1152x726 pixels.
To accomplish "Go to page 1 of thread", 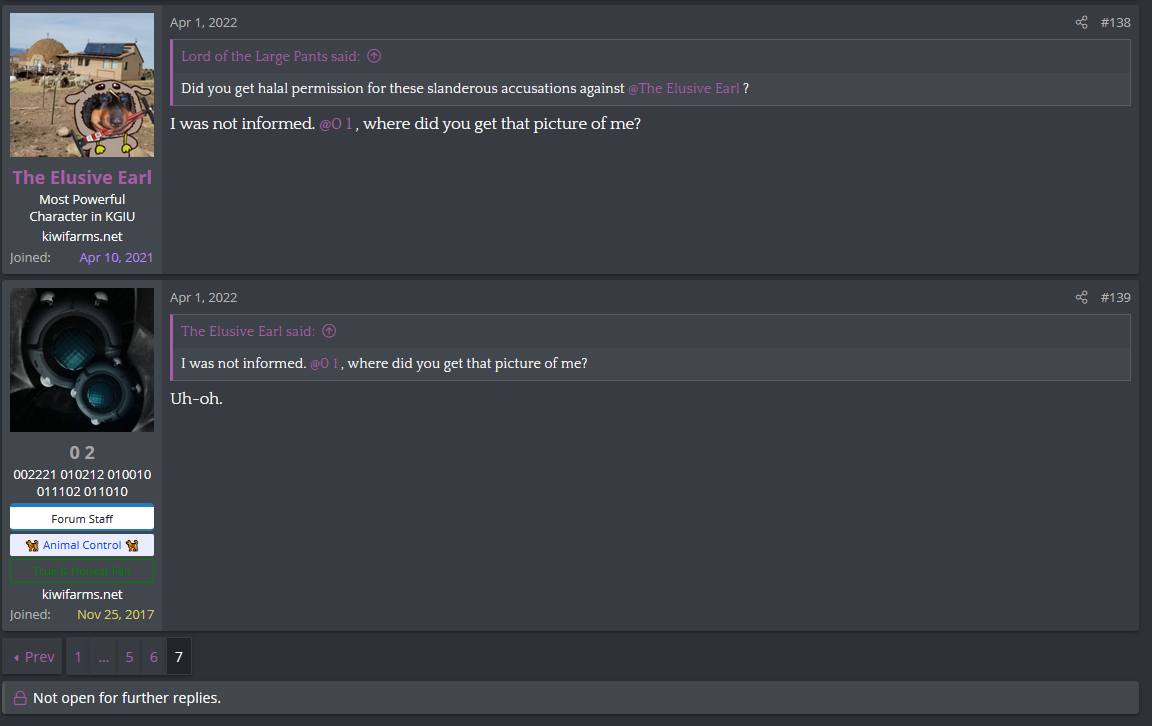I will (x=78, y=657).
